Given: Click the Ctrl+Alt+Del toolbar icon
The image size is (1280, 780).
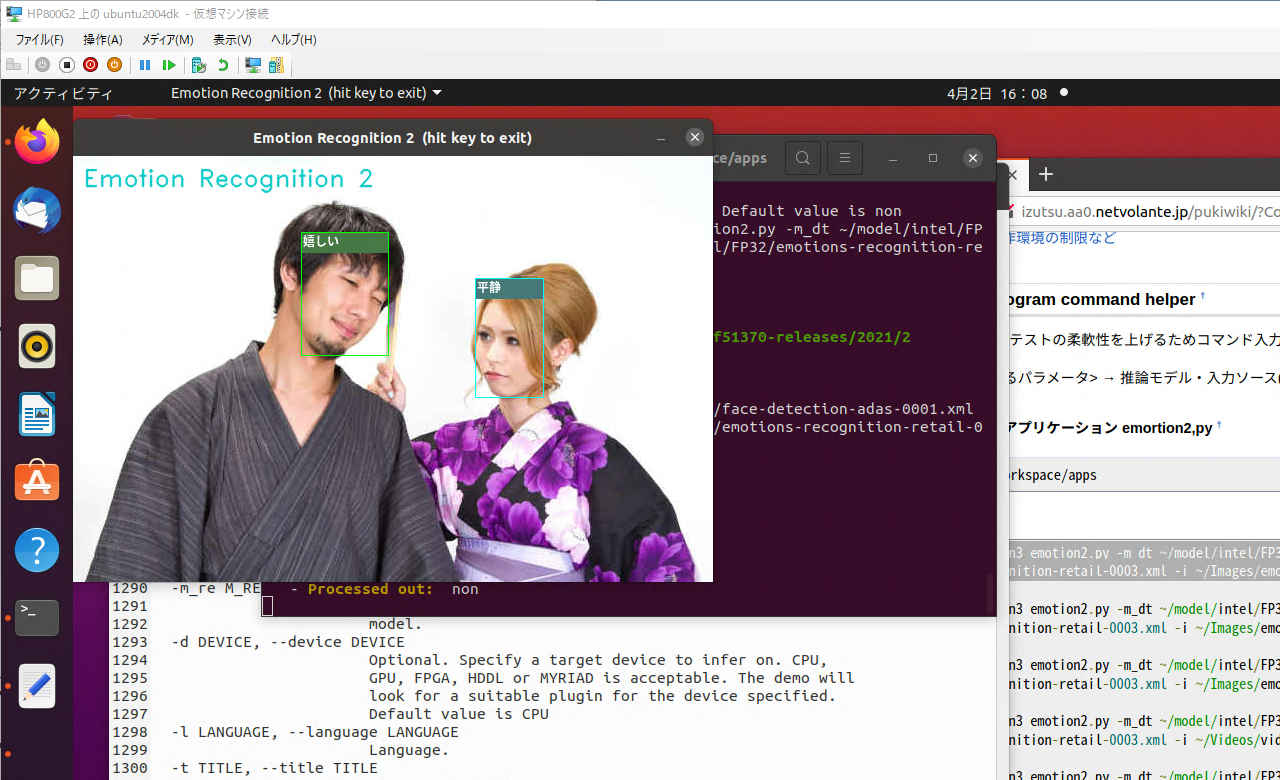Looking at the screenshot, I should (14, 65).
